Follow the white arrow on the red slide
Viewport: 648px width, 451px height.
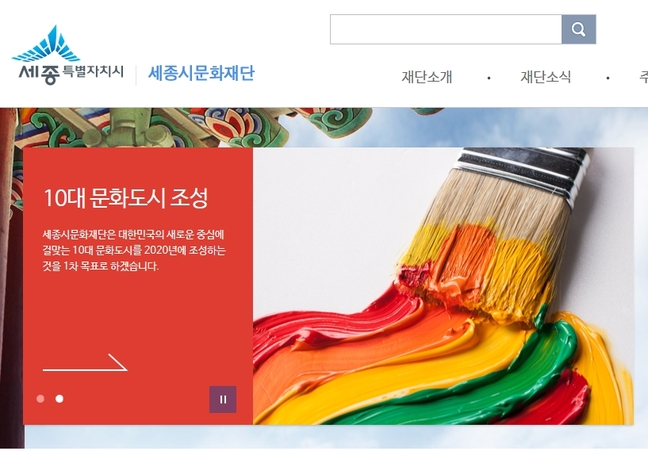tap(85, 363)
